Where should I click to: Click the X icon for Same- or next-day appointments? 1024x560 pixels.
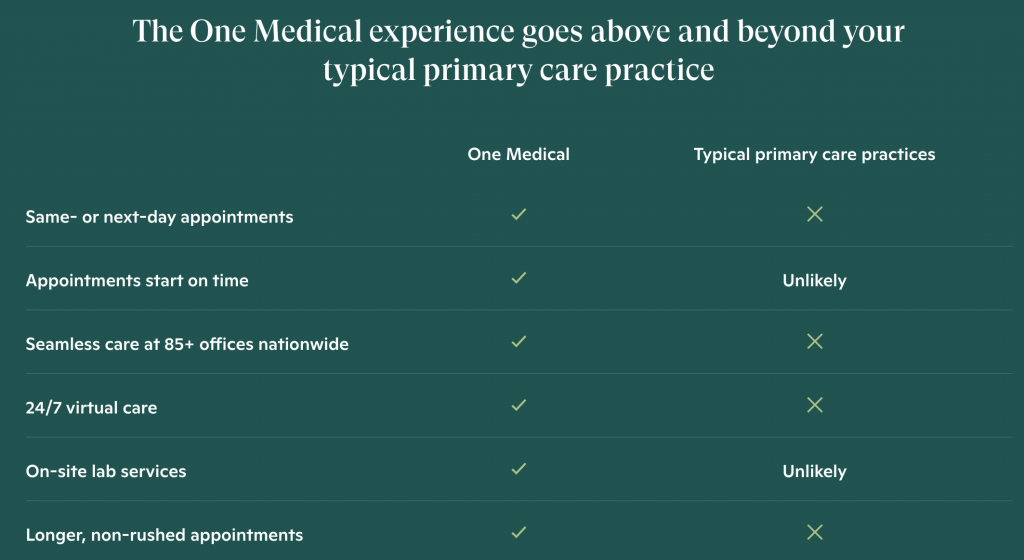click(x=814, y=214)
